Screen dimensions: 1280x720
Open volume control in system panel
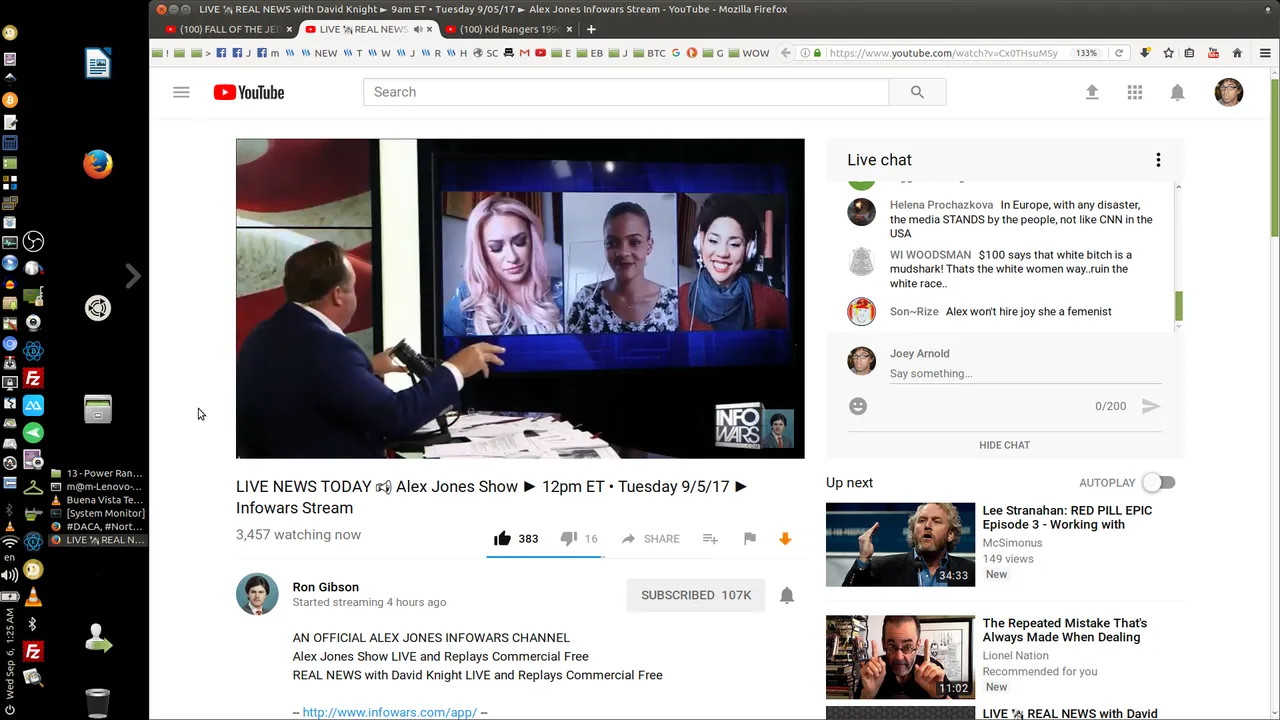[x=10, y=575]
